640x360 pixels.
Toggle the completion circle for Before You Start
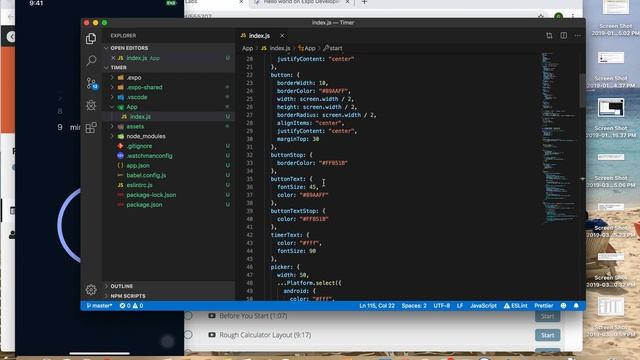(188, 316)
